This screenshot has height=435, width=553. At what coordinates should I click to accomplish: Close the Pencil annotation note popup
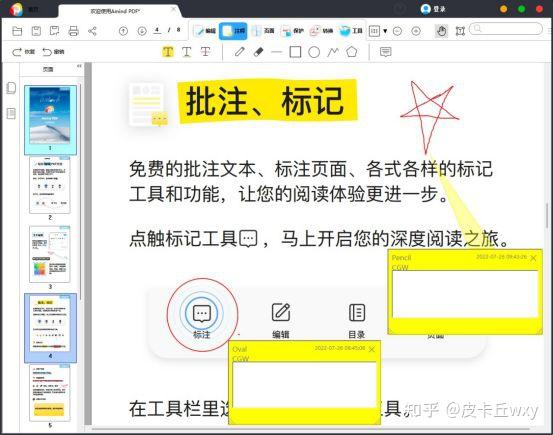tap(533, 258)
